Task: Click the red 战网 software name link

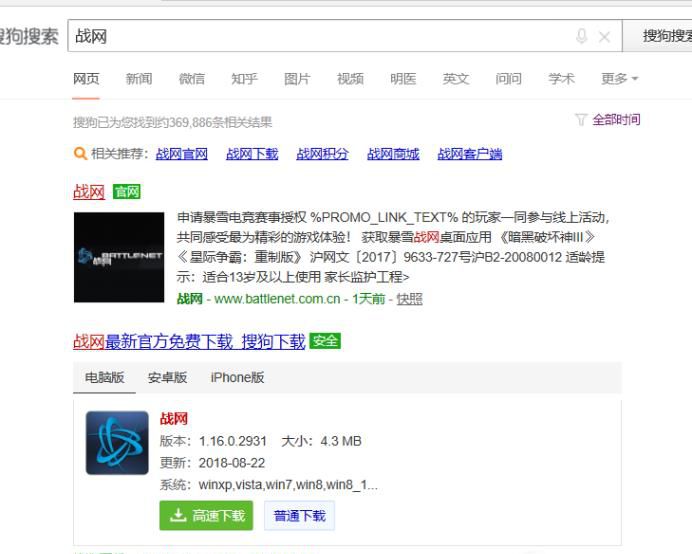Action: tap(174, 418)
